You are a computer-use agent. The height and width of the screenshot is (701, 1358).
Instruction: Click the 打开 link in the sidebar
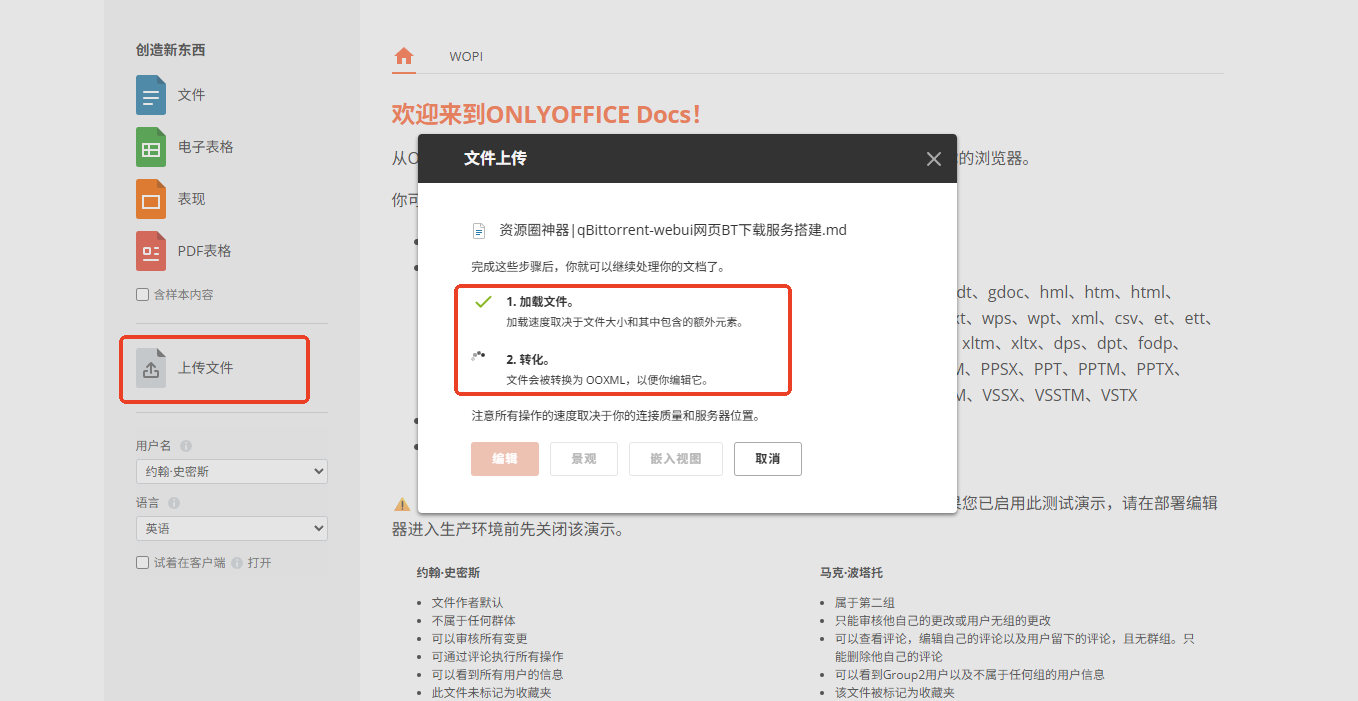pyautogui.click(x=260, y=563)
